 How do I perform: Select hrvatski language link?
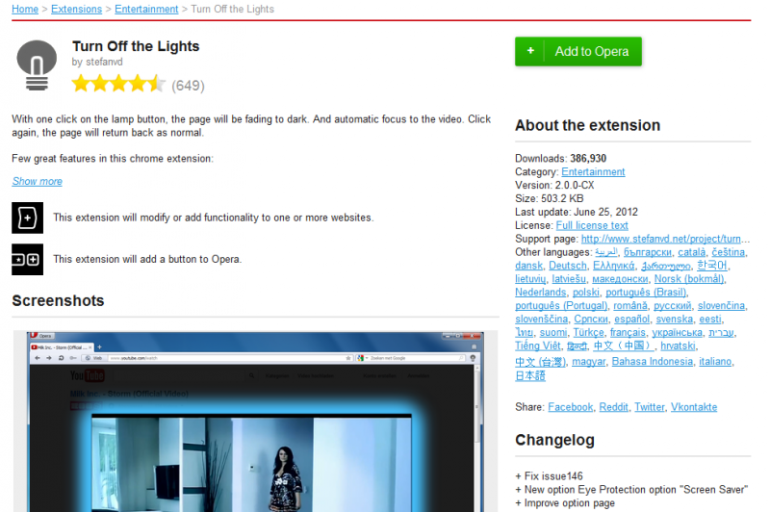[678, 346]
